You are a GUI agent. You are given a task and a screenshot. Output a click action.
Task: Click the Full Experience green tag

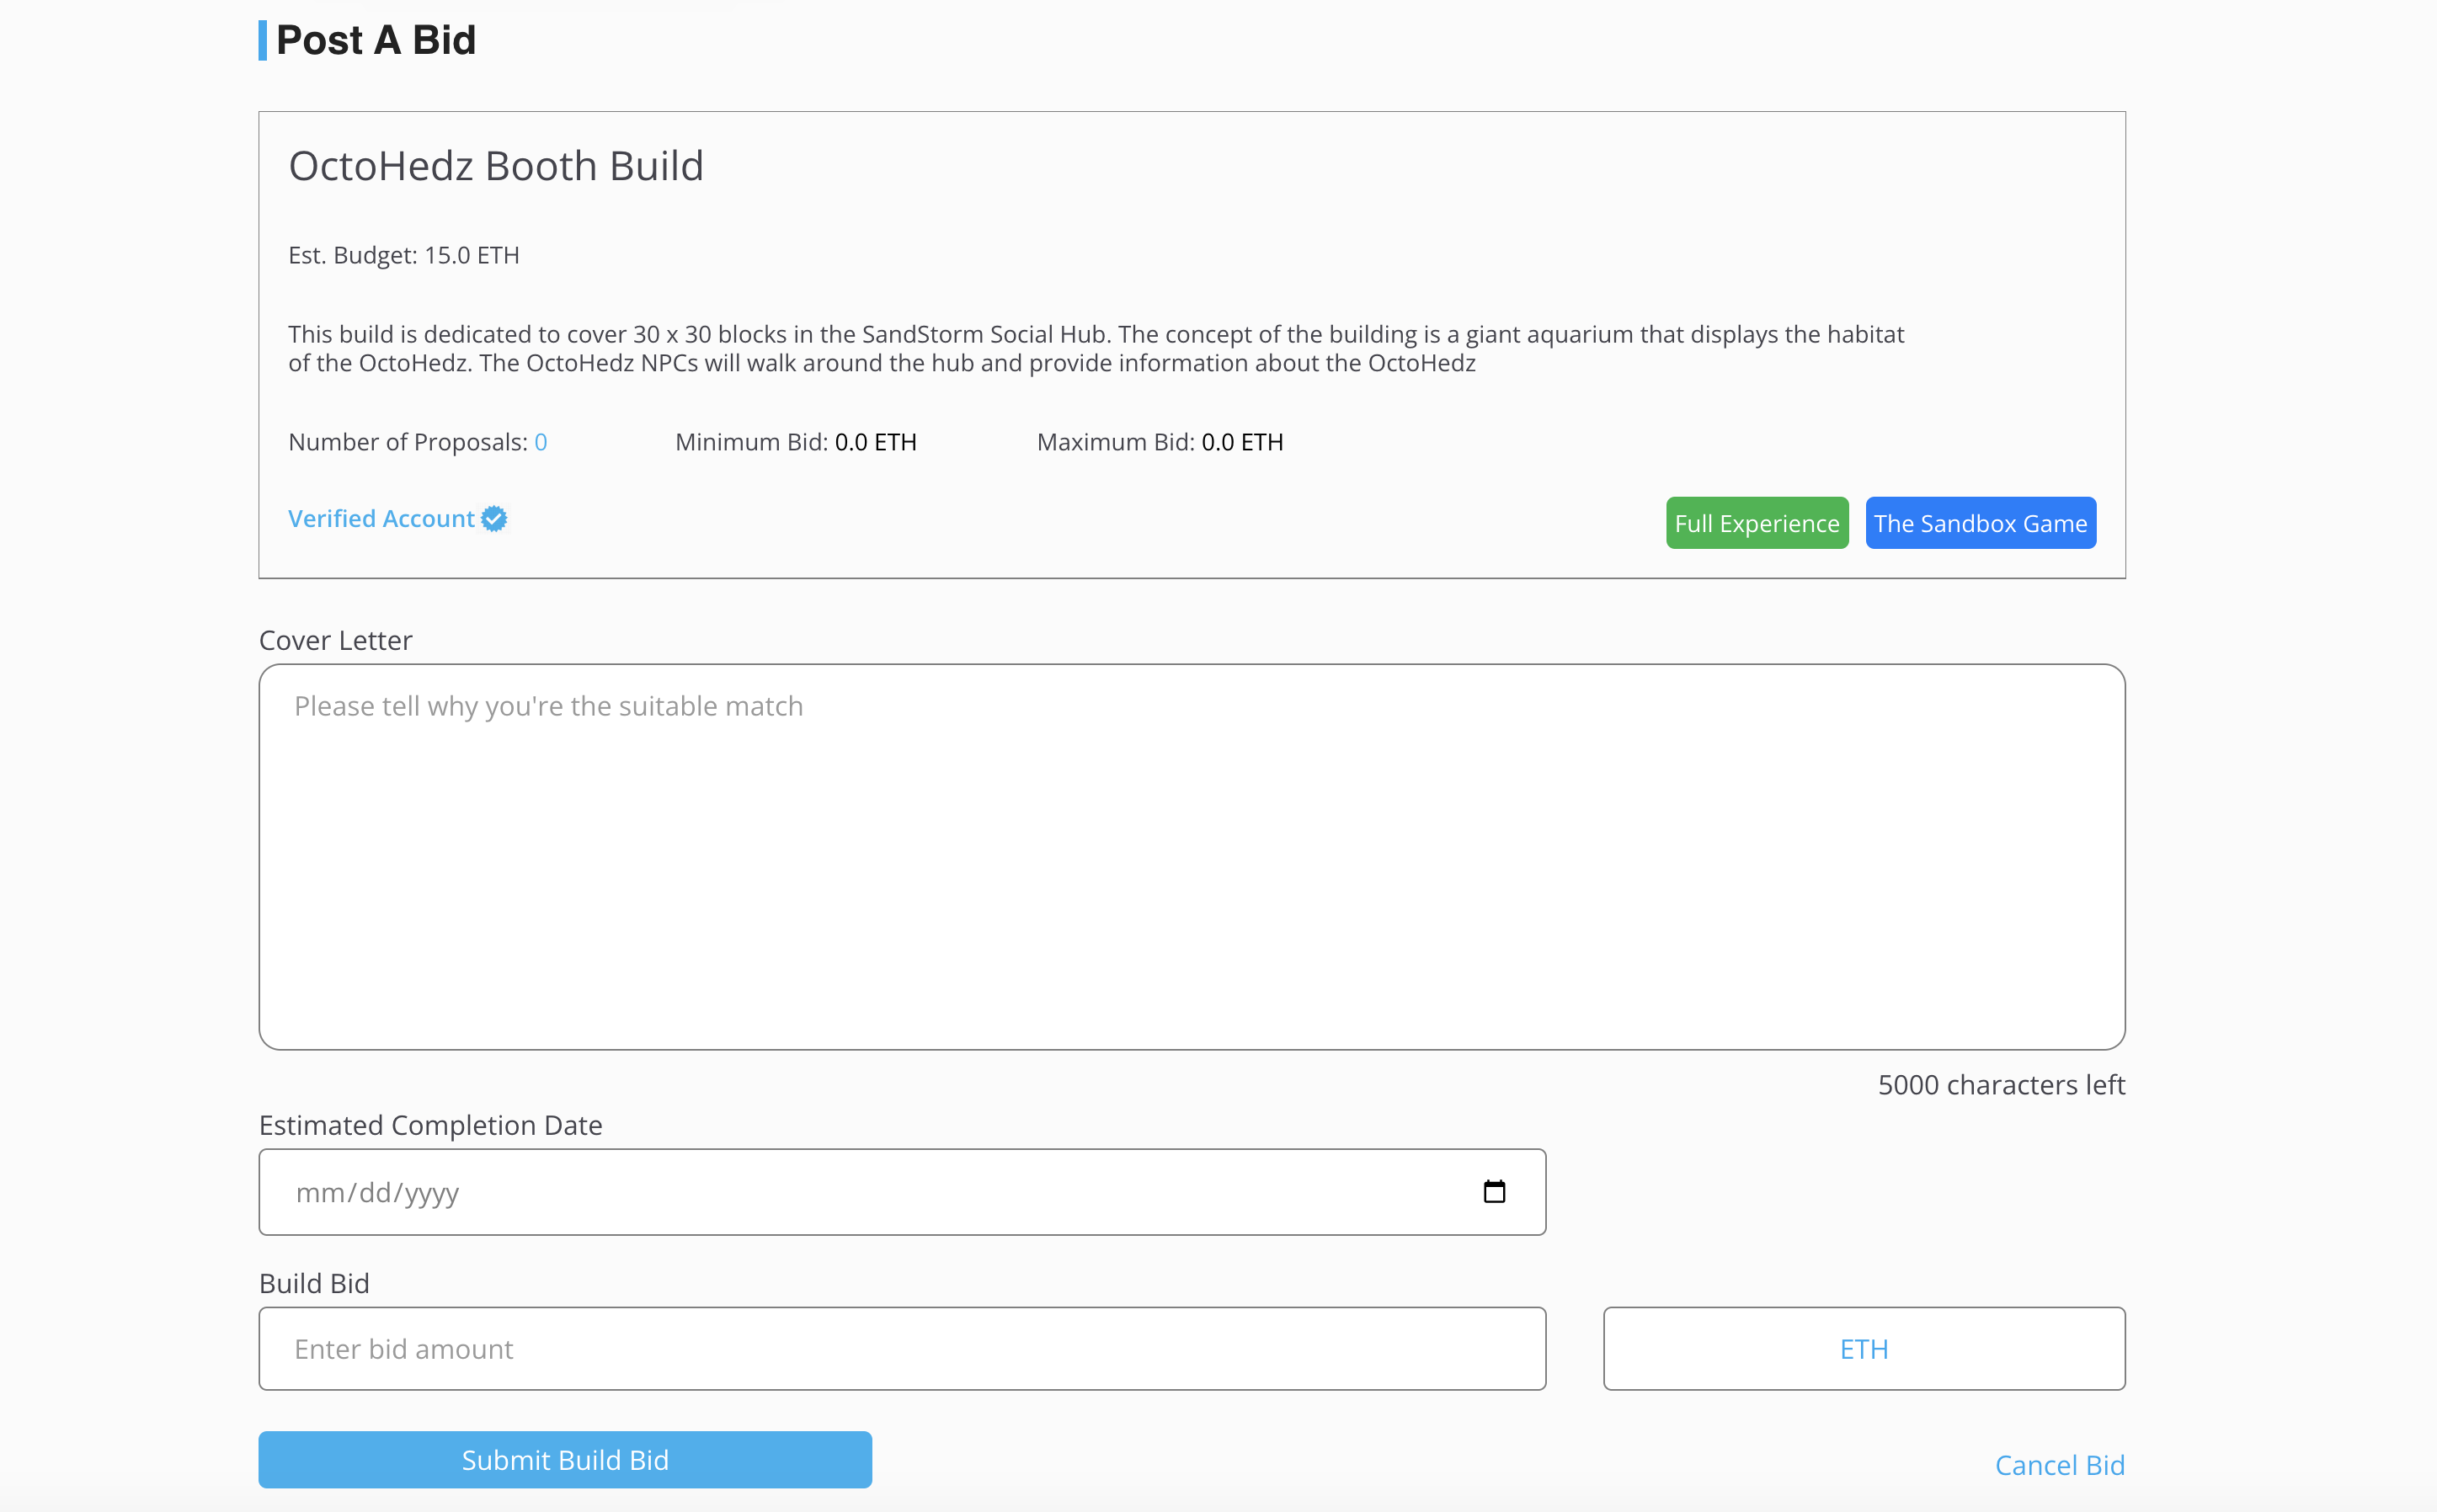pyautogui.click(x=1756, y=523)
